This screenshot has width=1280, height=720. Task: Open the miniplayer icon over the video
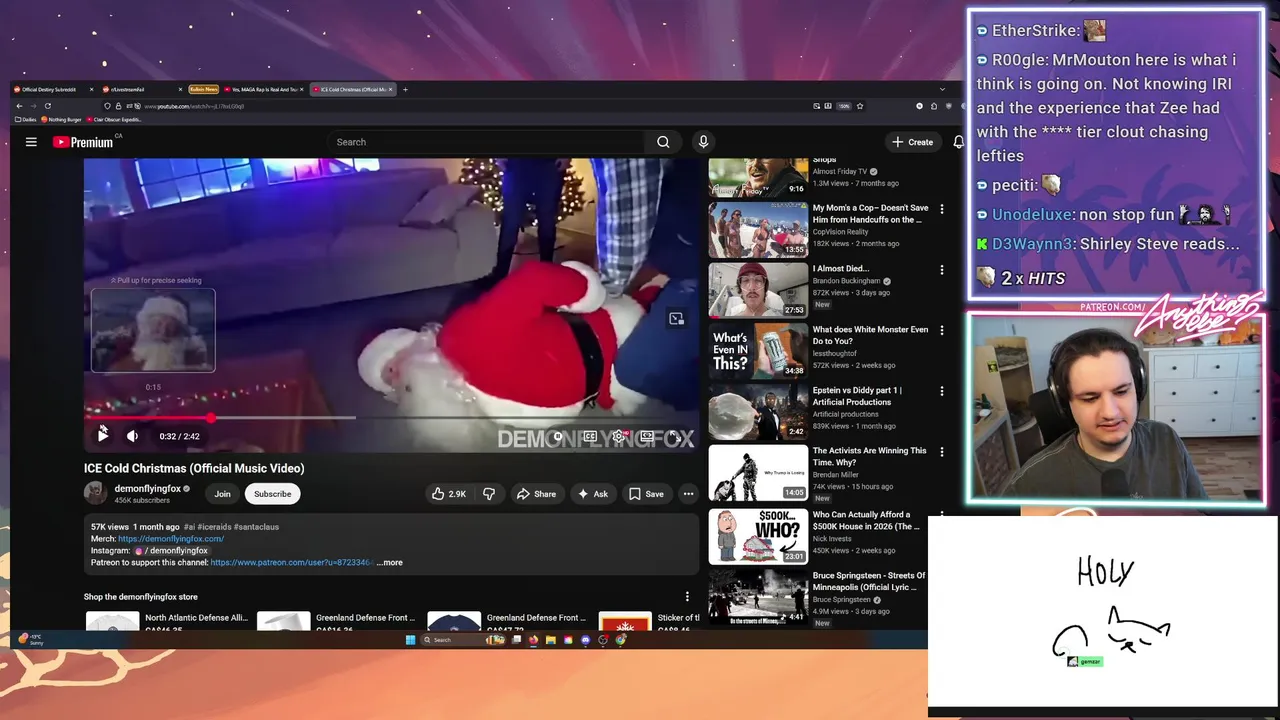(x=677, y=319)
